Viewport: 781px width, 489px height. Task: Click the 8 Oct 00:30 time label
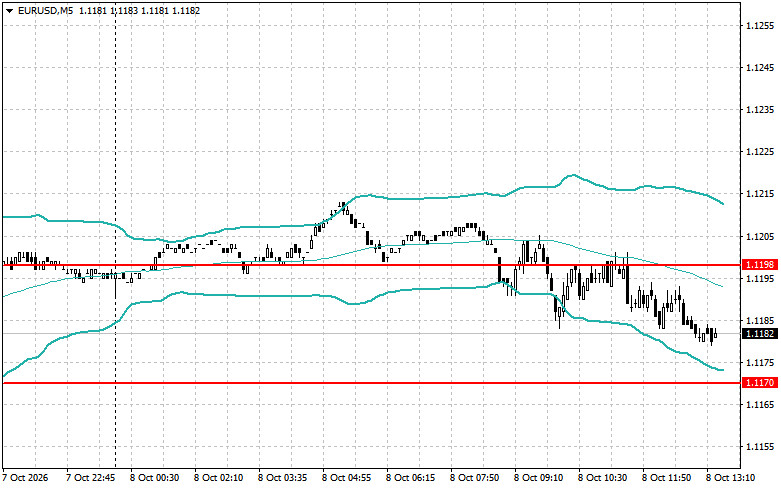154,478
